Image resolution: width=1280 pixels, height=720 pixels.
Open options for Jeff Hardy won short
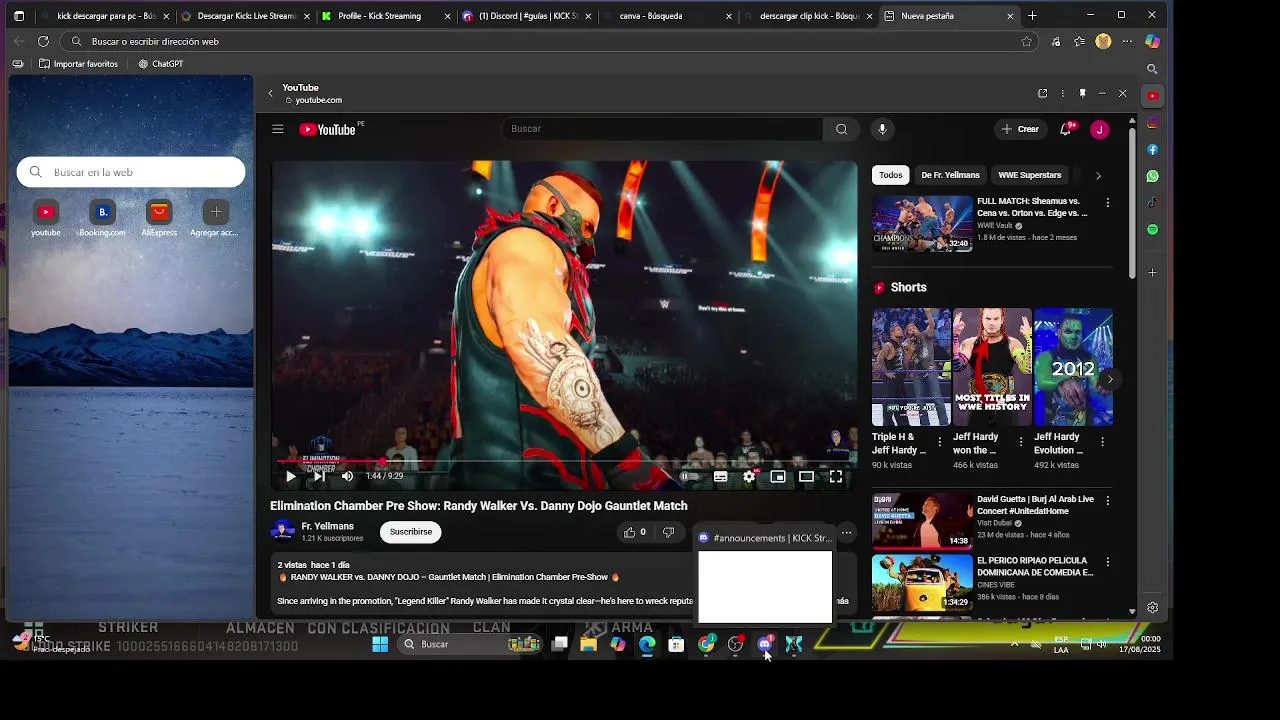[1020, 441]
